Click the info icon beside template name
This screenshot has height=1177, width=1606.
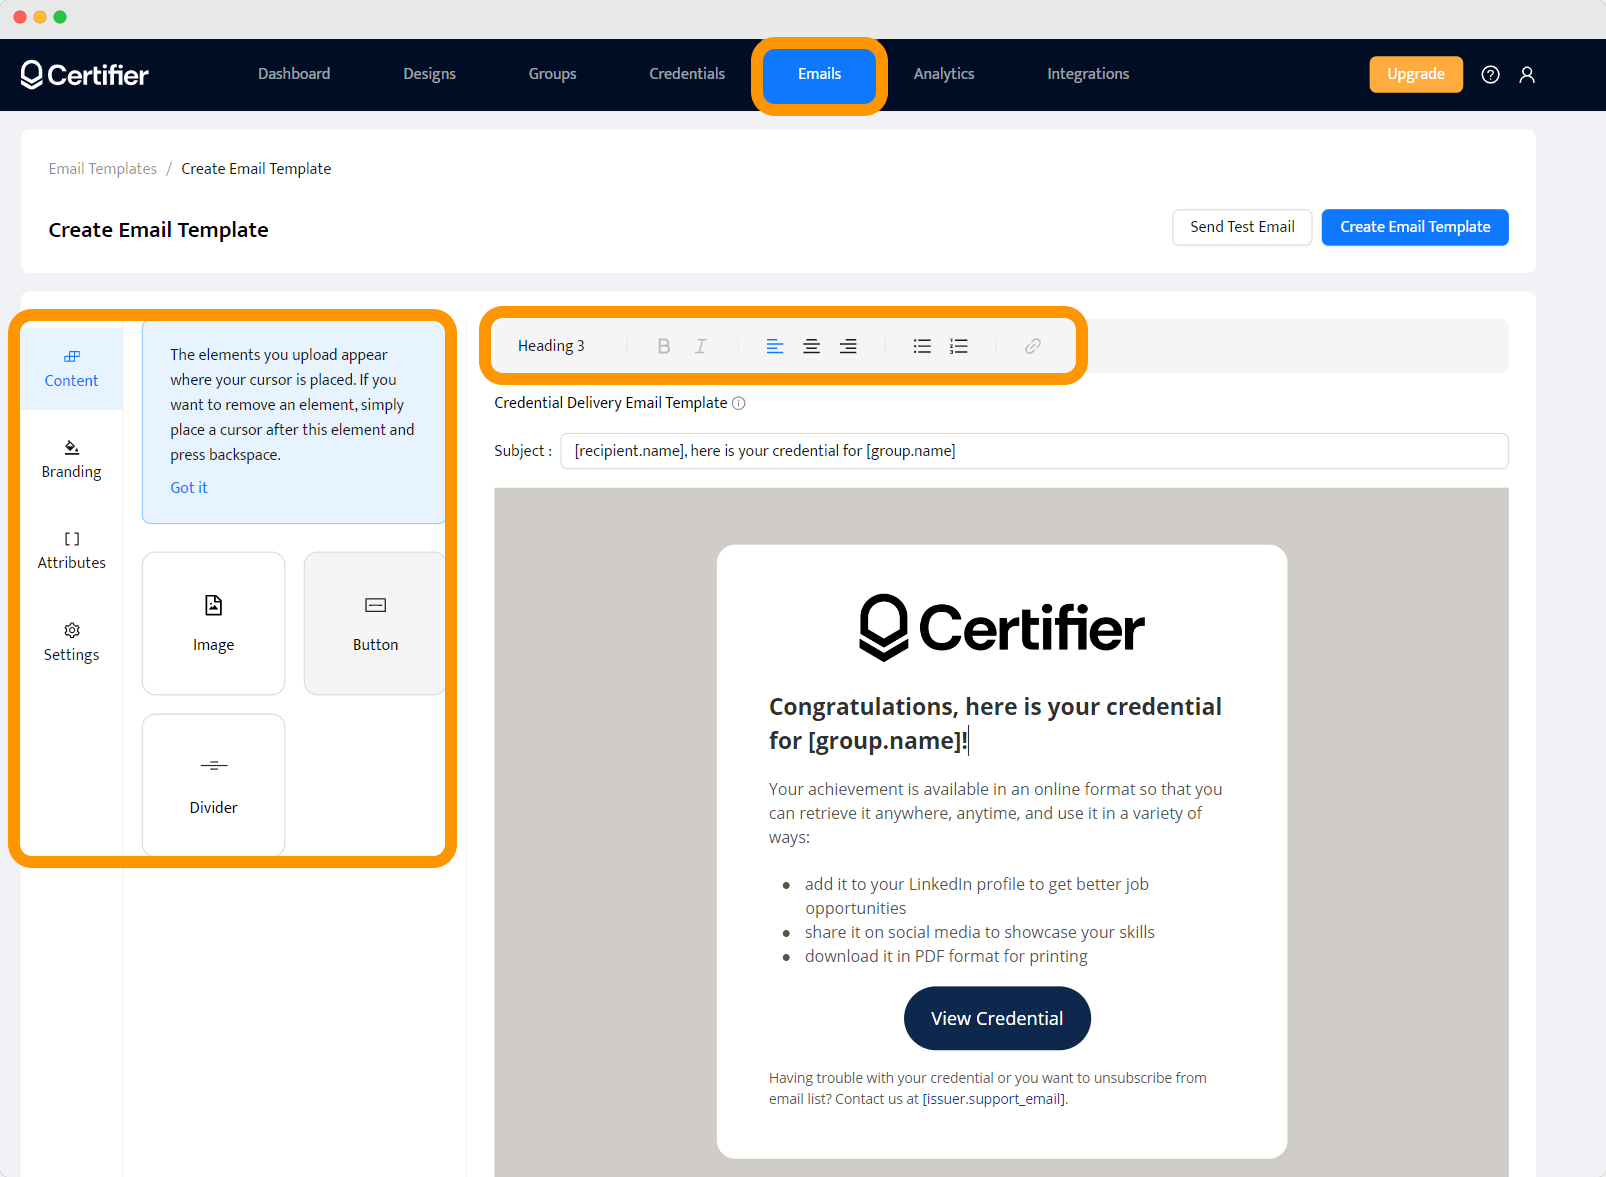[739, 403]
